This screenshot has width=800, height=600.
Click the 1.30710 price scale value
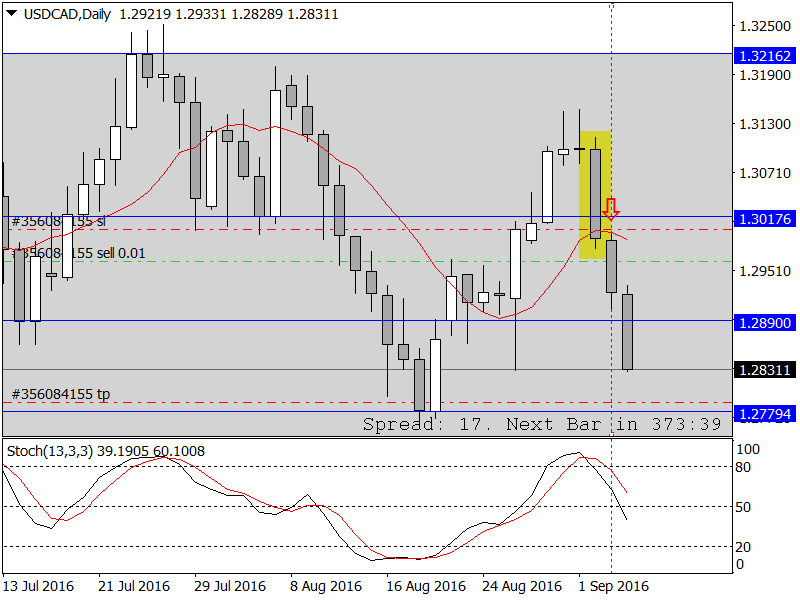(x=765, y=173)
